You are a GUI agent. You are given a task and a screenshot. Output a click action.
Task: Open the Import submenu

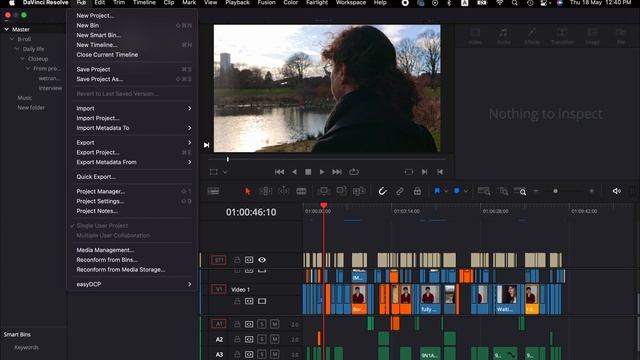tap(133, 109)
